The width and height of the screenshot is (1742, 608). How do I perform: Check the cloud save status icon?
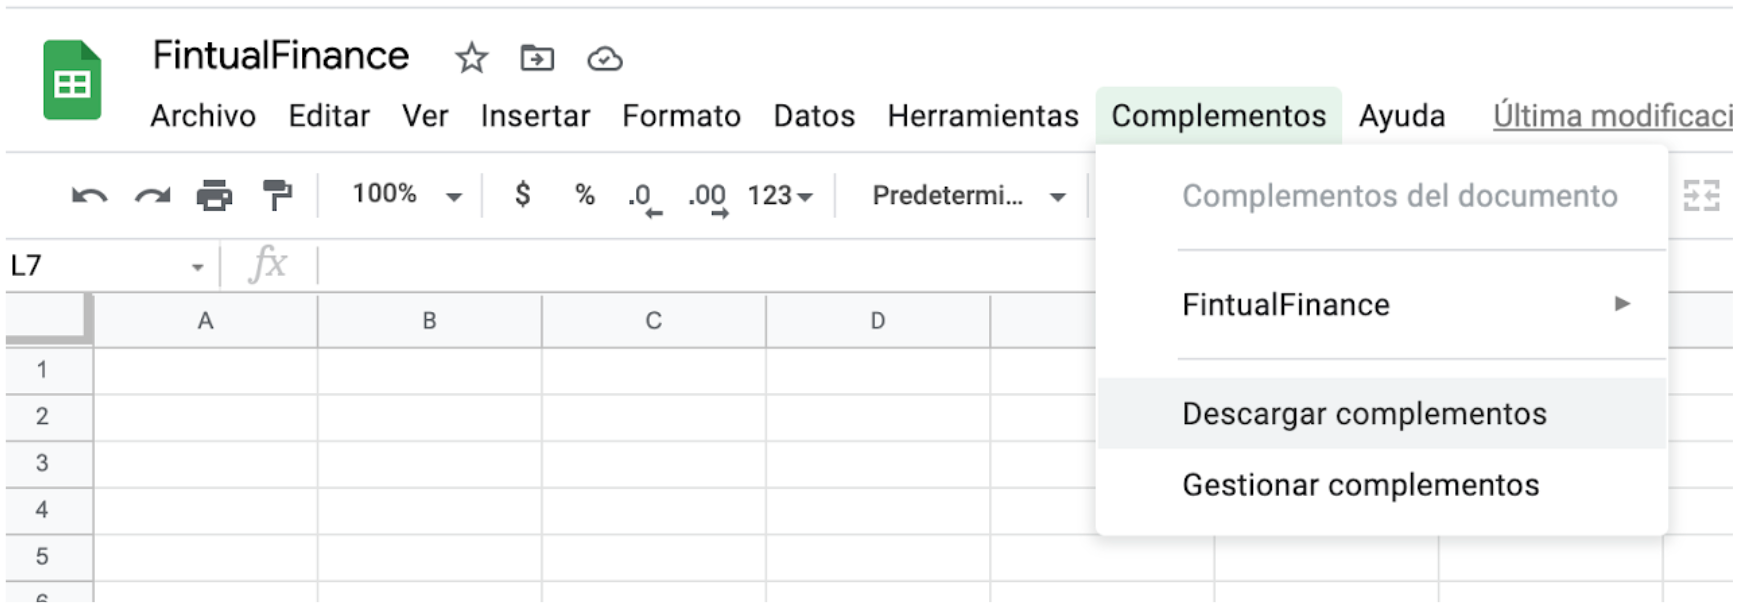[x=604, y=60]
